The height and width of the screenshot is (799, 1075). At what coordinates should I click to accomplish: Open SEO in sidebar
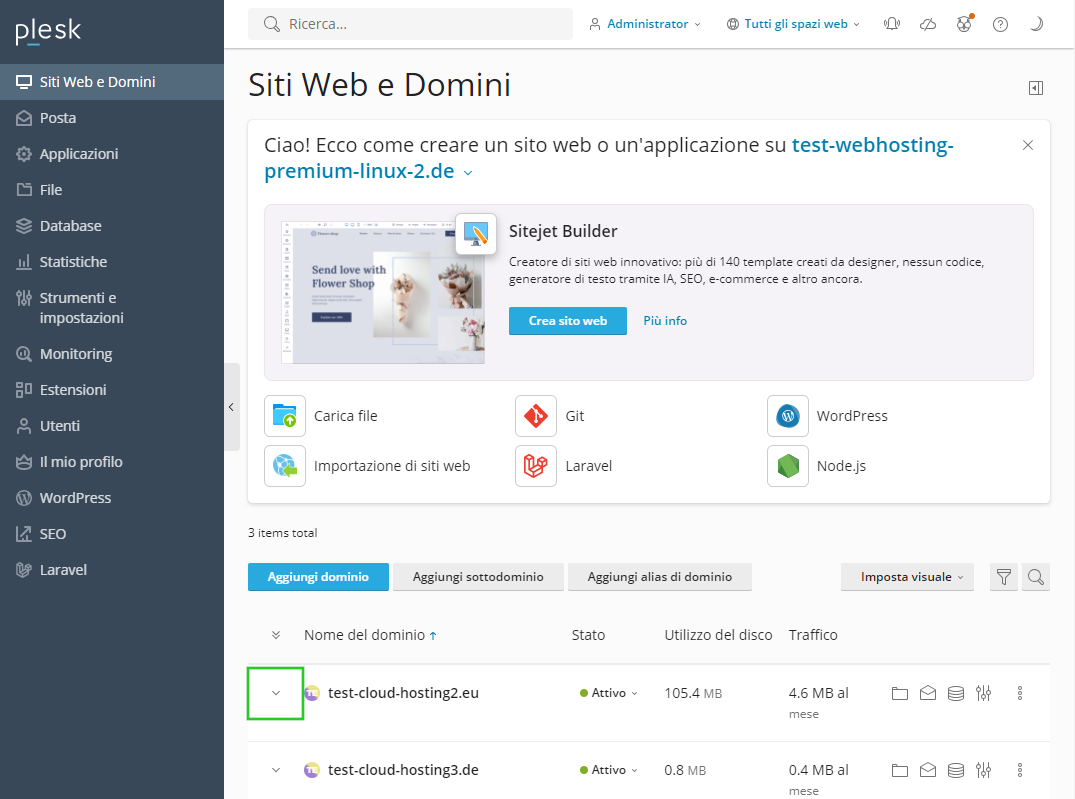112,534
